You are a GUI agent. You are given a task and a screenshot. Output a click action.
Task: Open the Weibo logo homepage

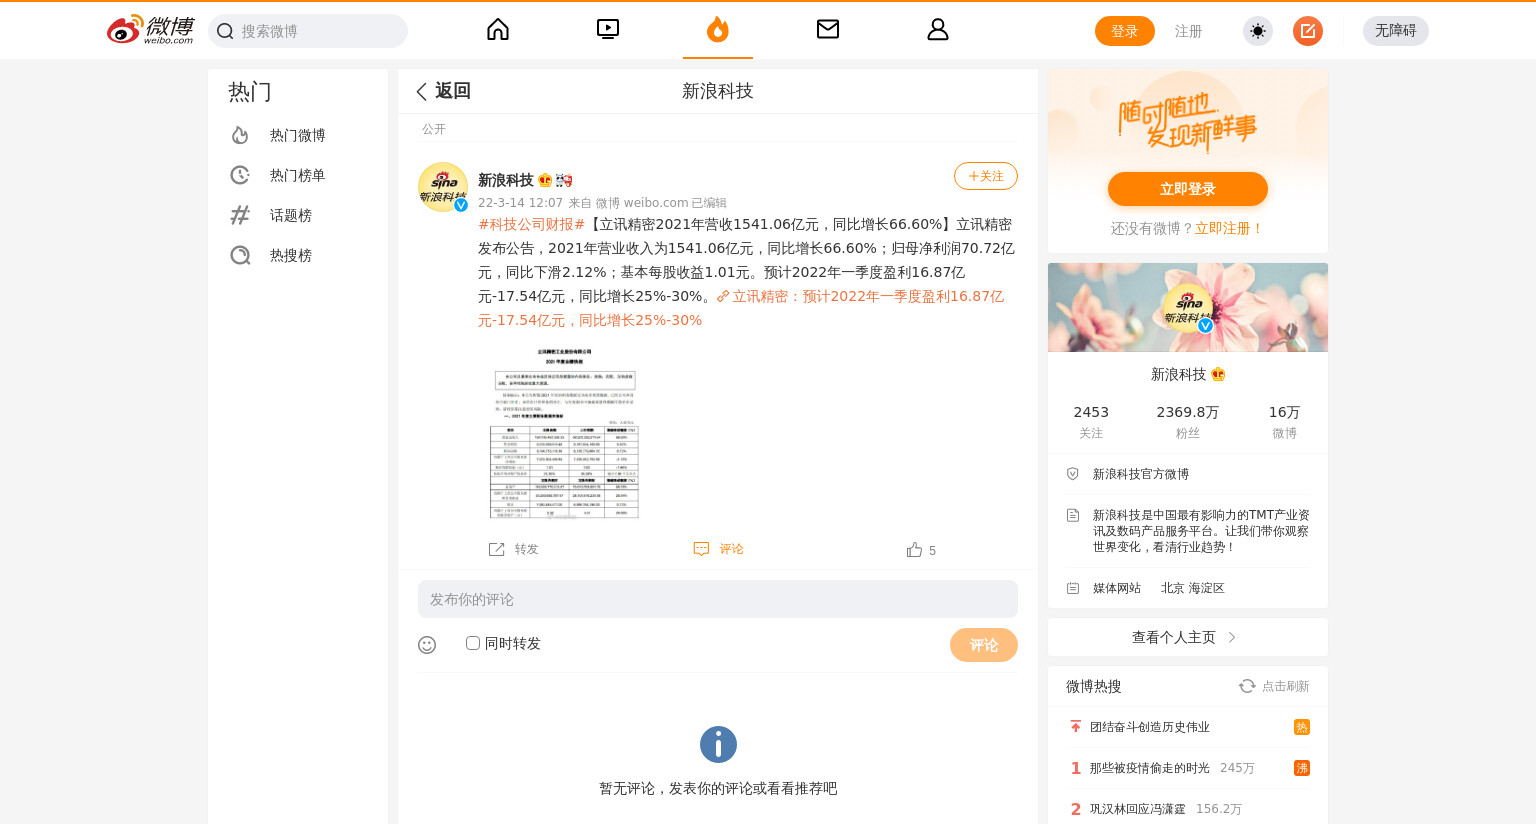(x=150, y=30)
